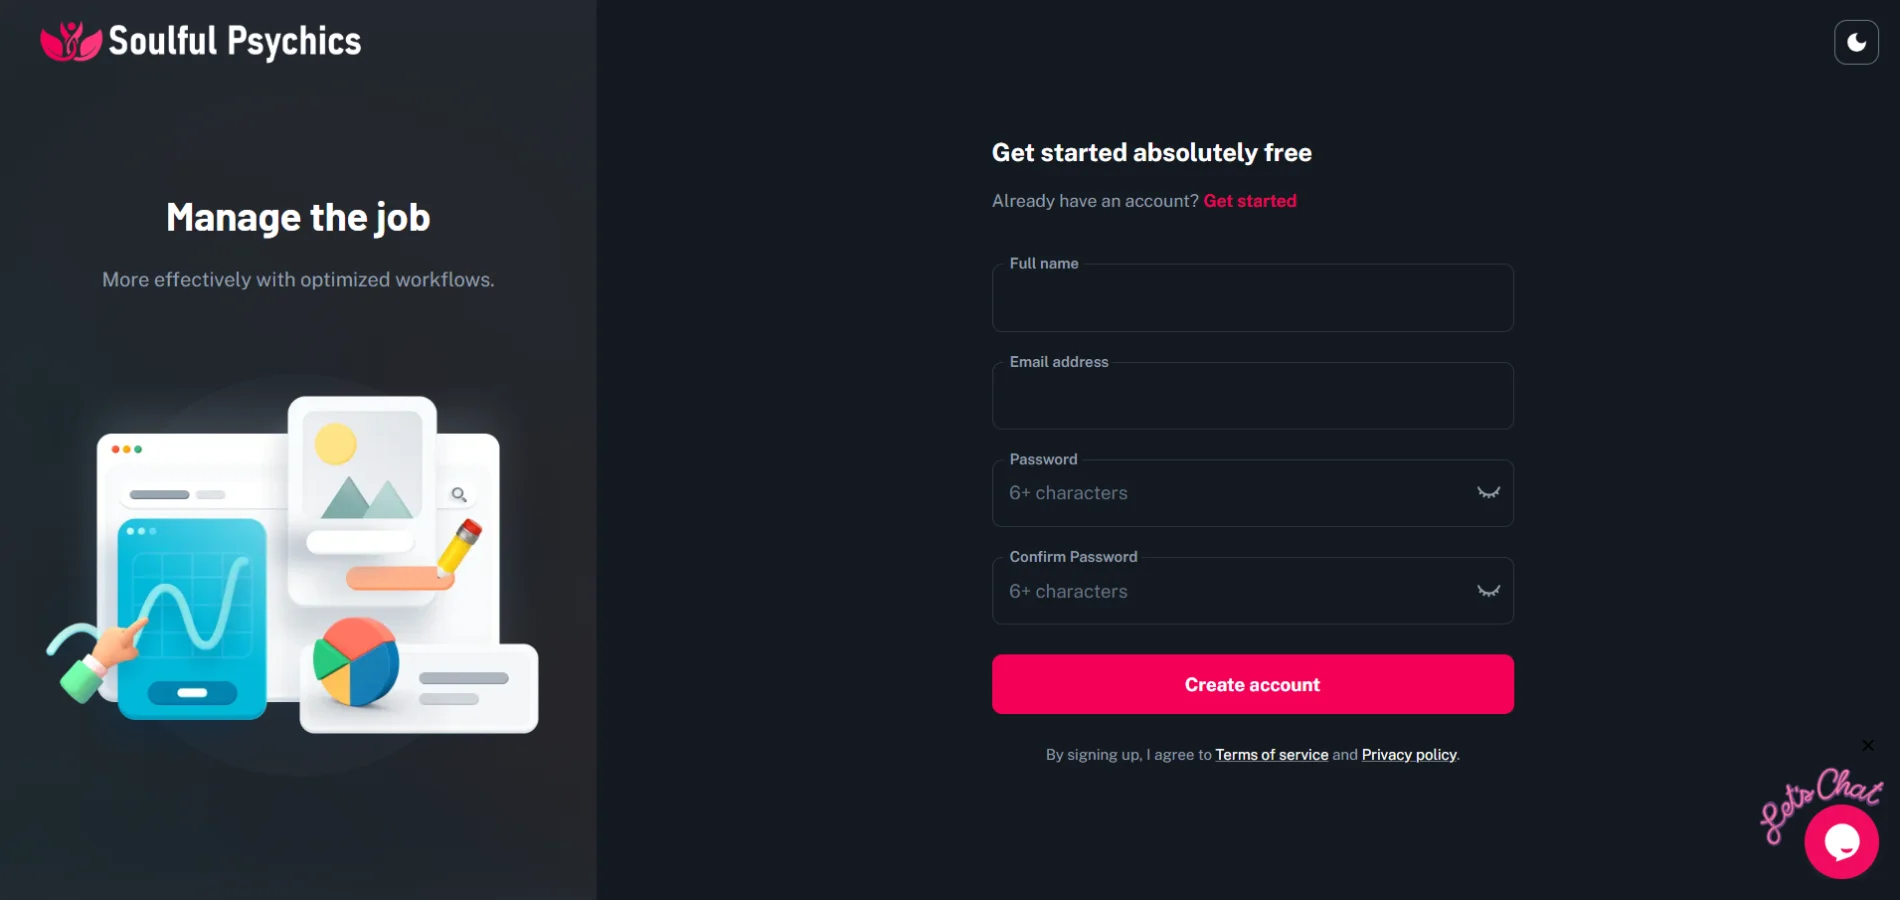Click the pie chart in the illustration
Image resolution: width=1900 pixels, height=900 pixels.
pyautogui.click(x=355, y=662)
